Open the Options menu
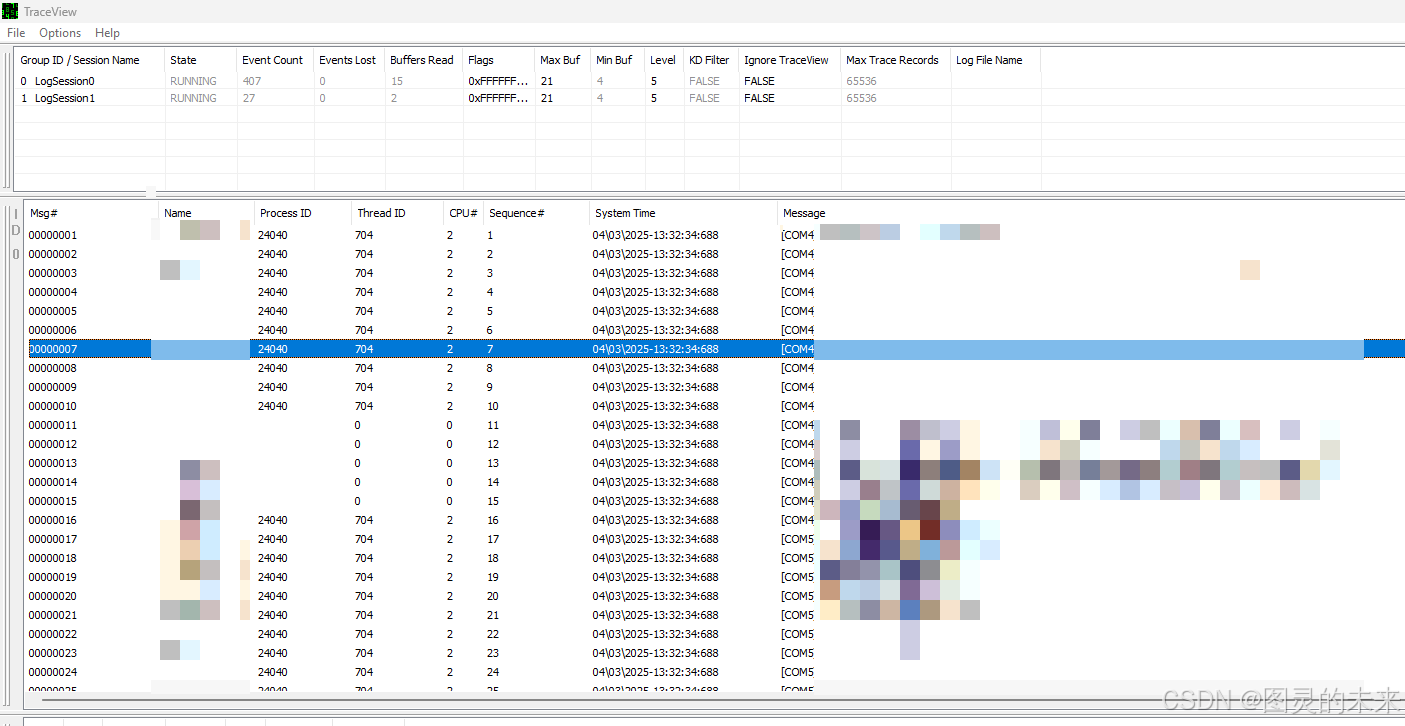Image resolution: width=1405 pixels, height=726 pixels. 59,32
